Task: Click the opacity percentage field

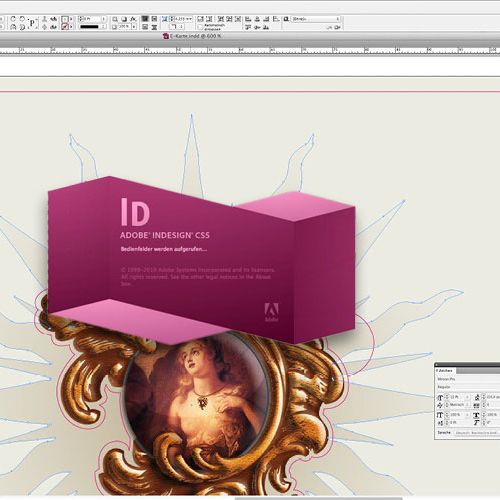Action: coord(124,27)
